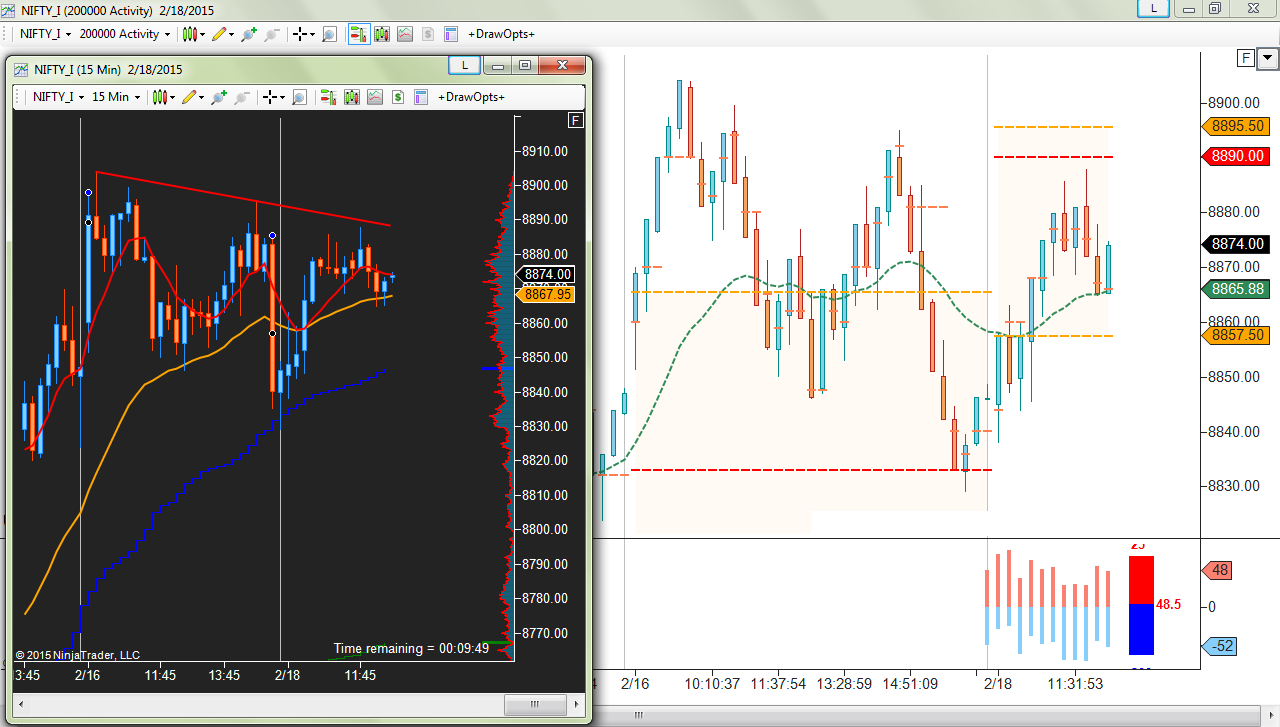This screenshot has width=1280, height=727.
Task: Minimize the NIFTY_I 15 Min chart window
Action: point(497,66)
